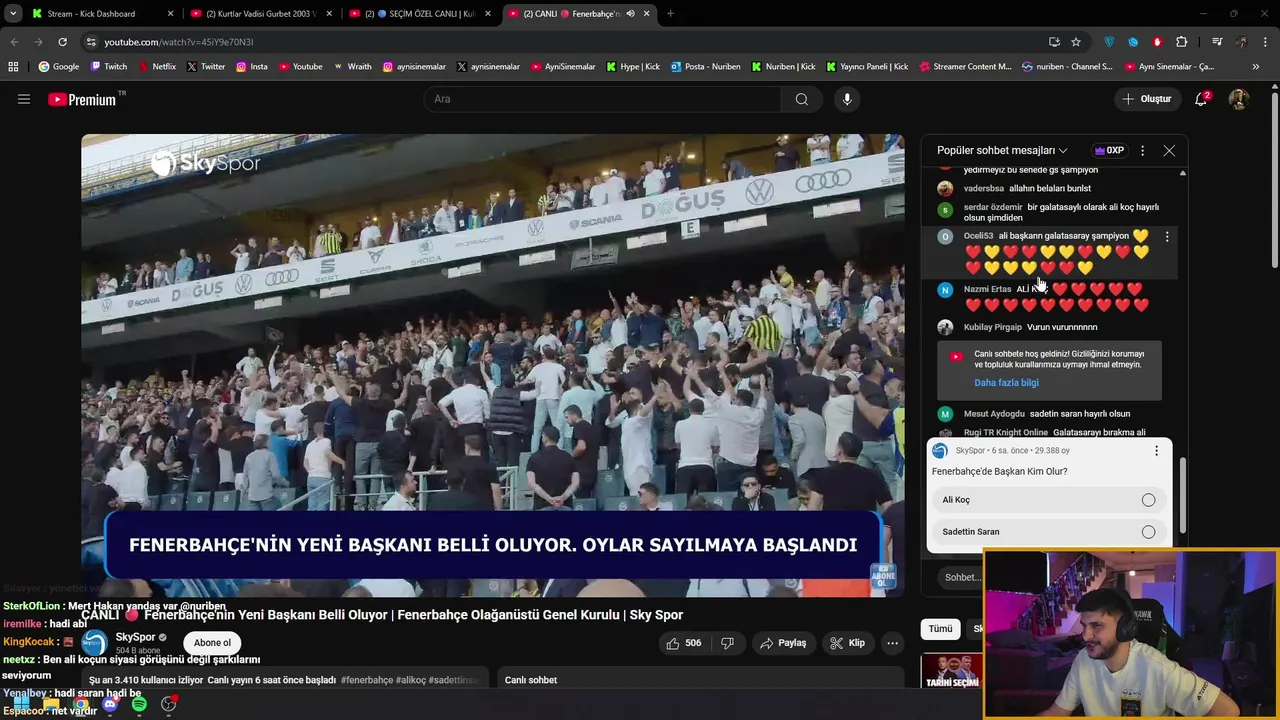Image resolution: width=1280 pixels, height=720 pixels.
Task: Open the Yayıncı Paneli | Kick bookmark
Action: pos(867,67)
